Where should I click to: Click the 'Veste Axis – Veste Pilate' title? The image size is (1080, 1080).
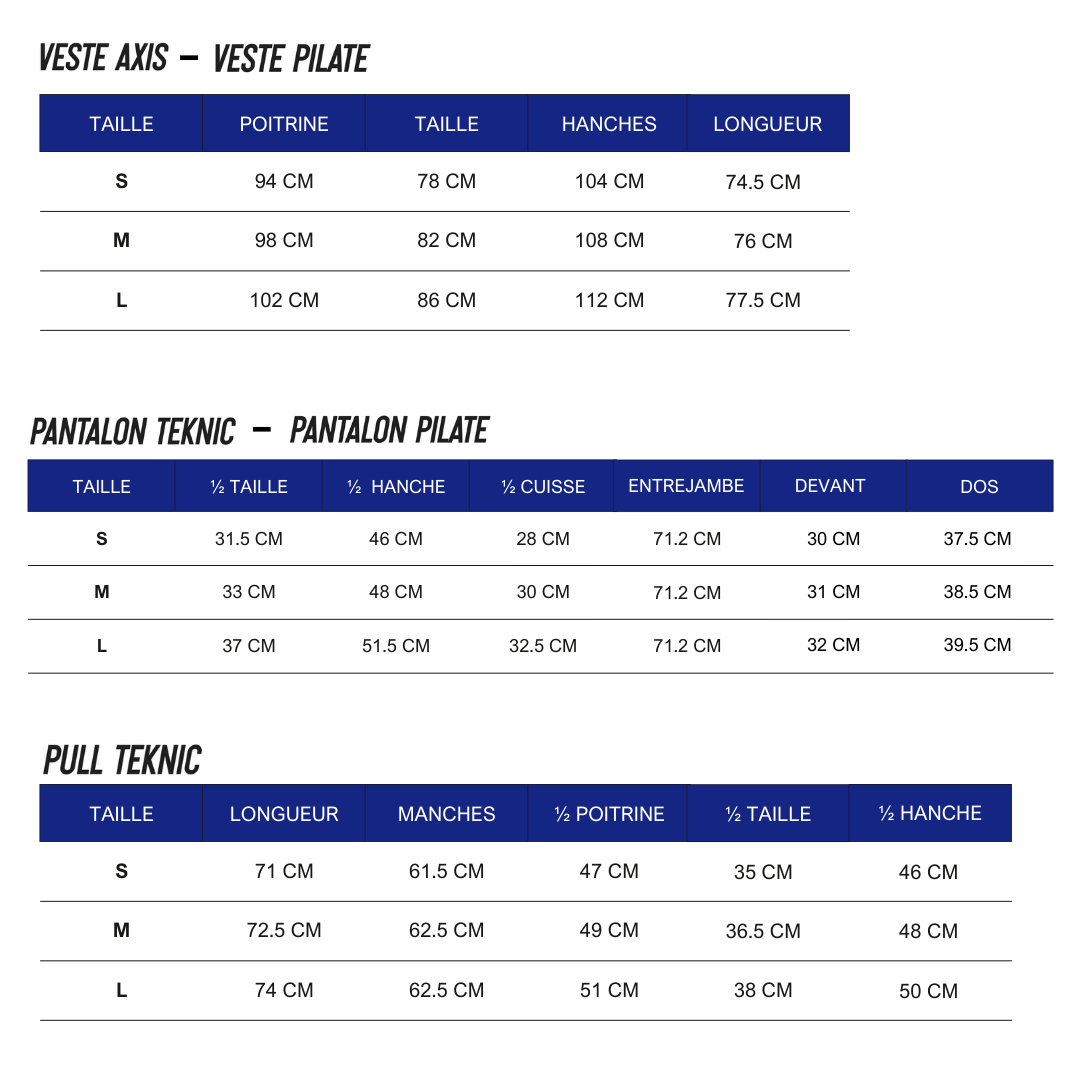click(x=204, y=59)
